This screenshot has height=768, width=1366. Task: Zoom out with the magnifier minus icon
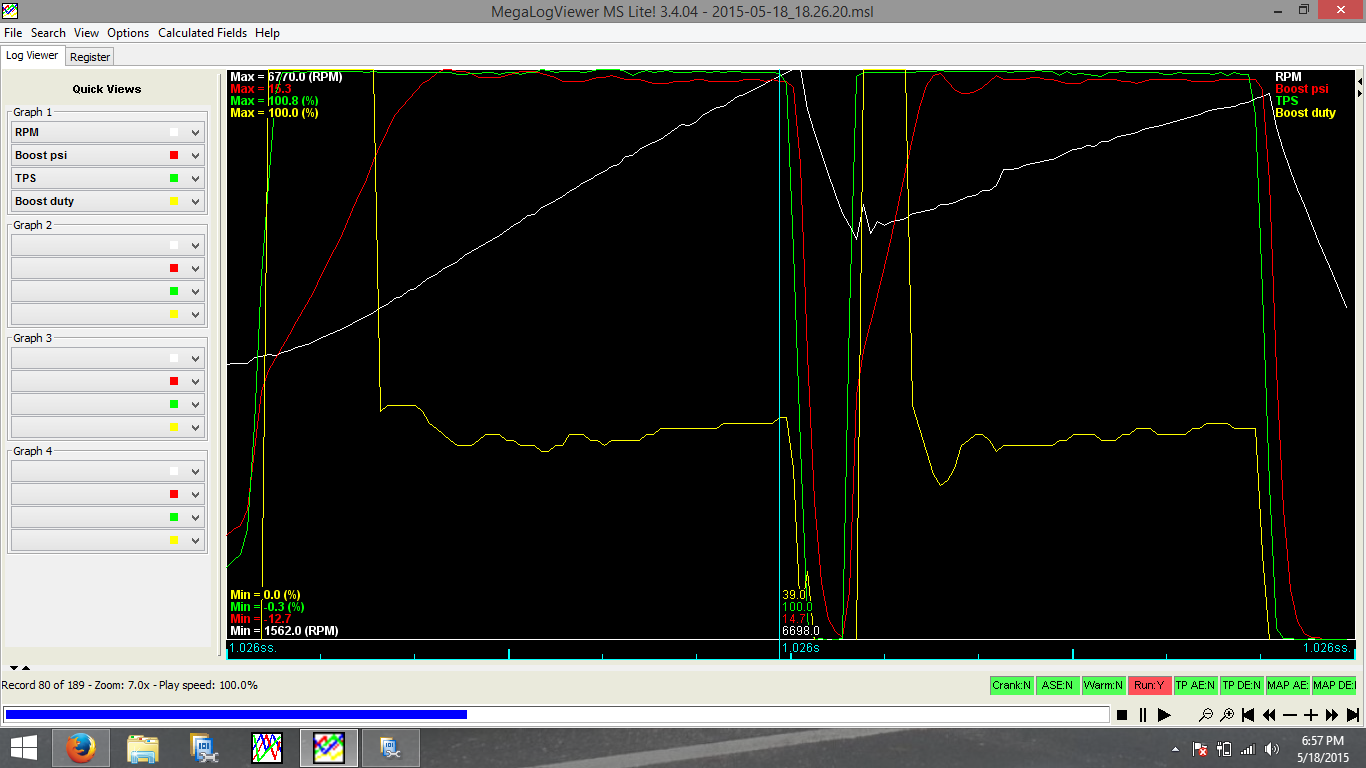[x=1206, y=715]
